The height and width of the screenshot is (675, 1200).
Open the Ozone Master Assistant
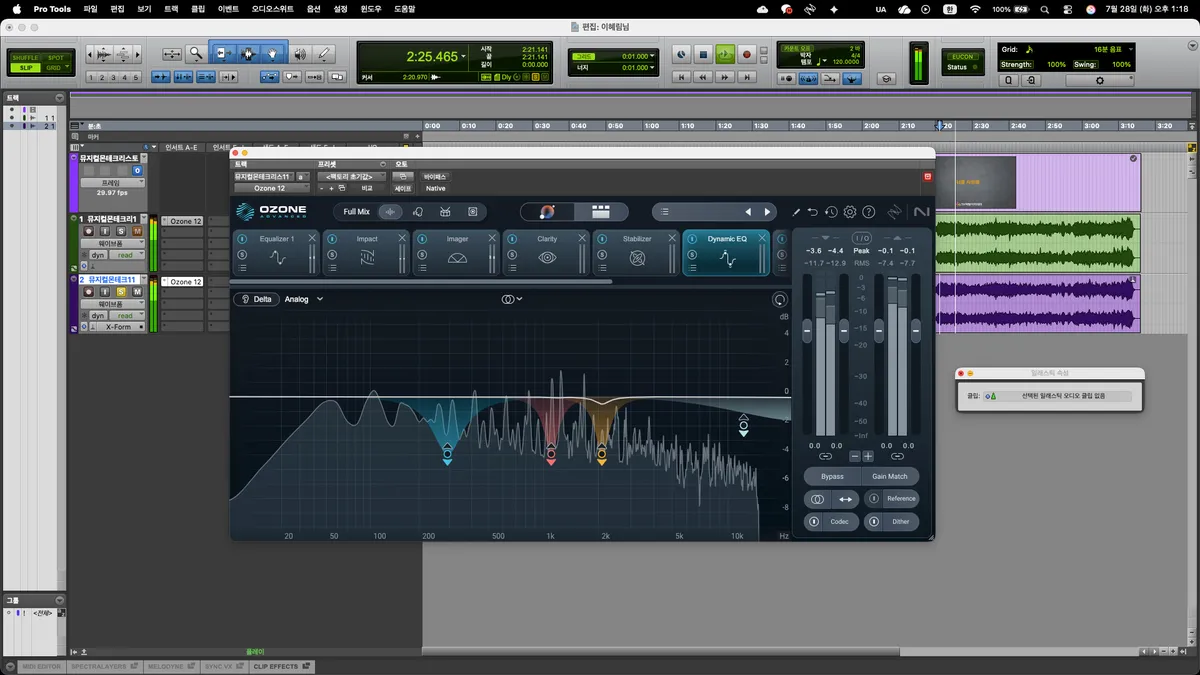tap(547, 212)
